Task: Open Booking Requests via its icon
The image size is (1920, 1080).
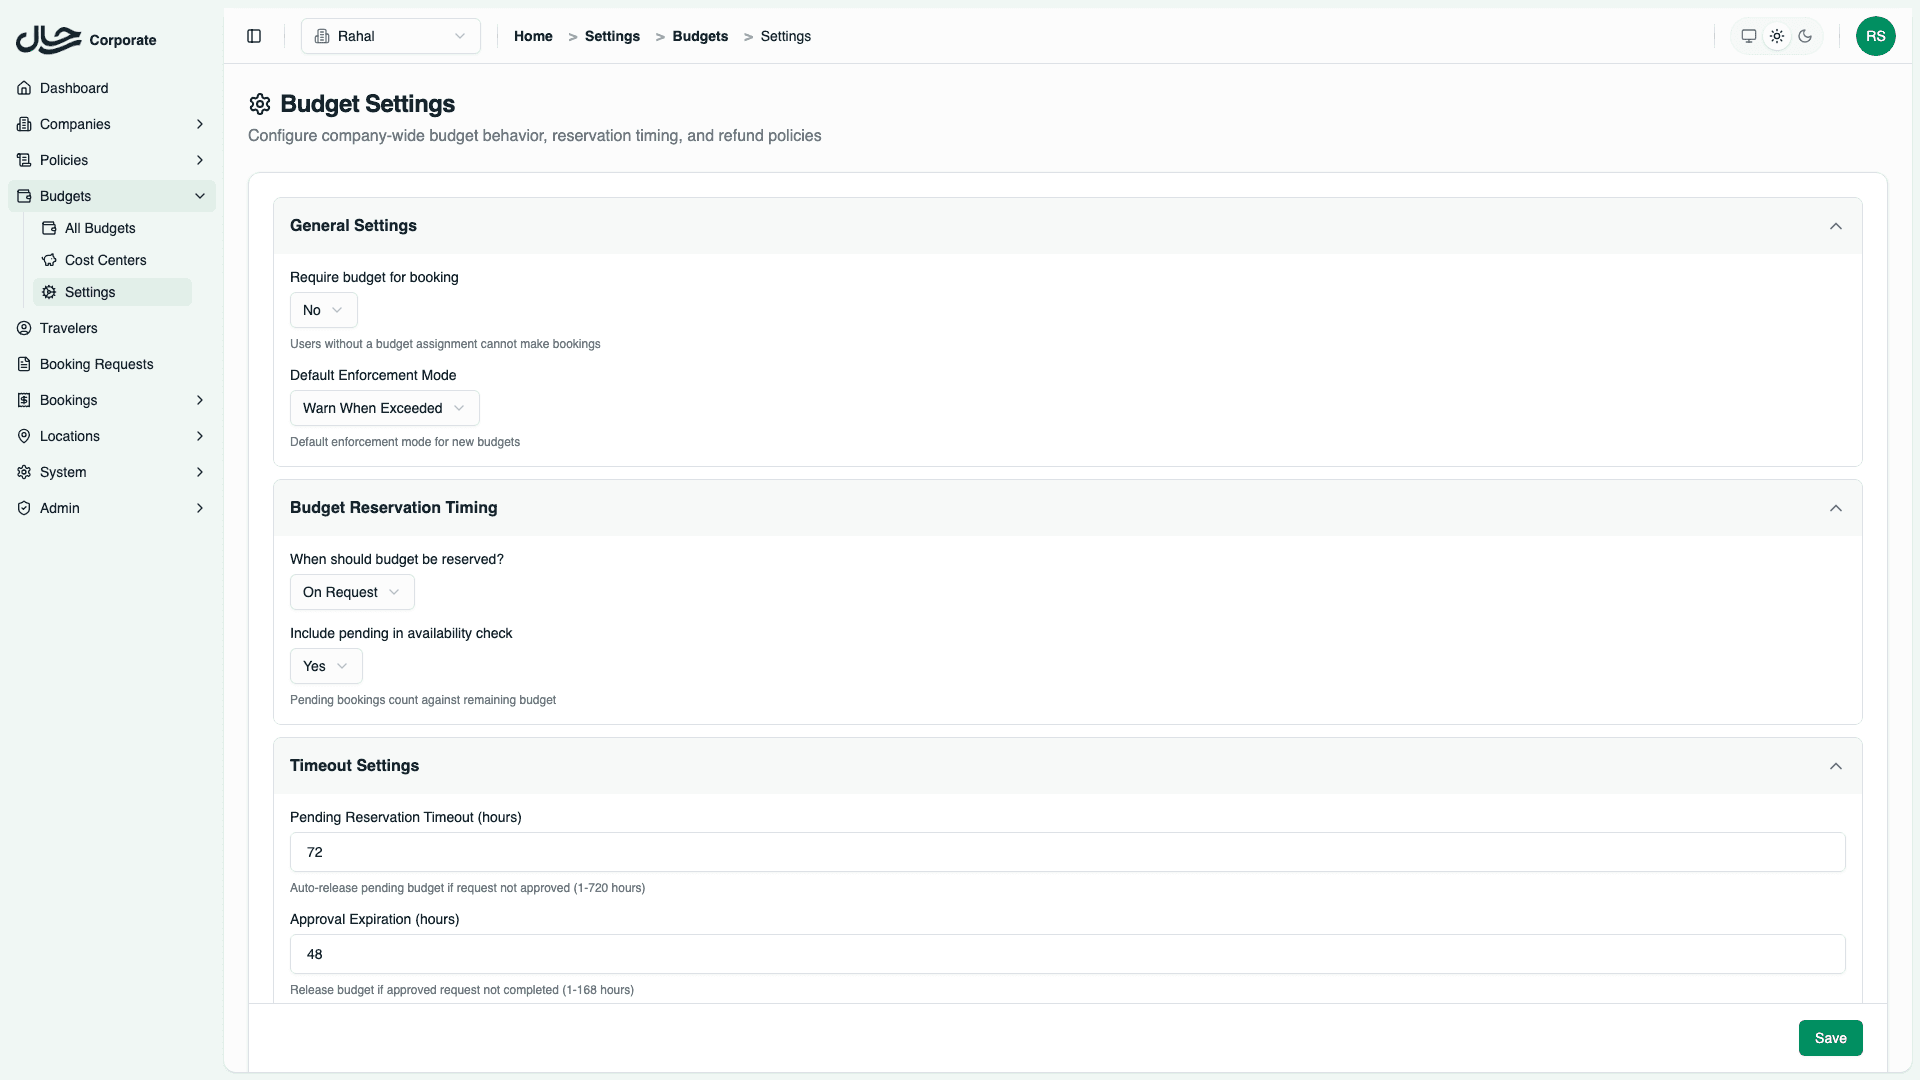Action: click(x=24, y=364)
